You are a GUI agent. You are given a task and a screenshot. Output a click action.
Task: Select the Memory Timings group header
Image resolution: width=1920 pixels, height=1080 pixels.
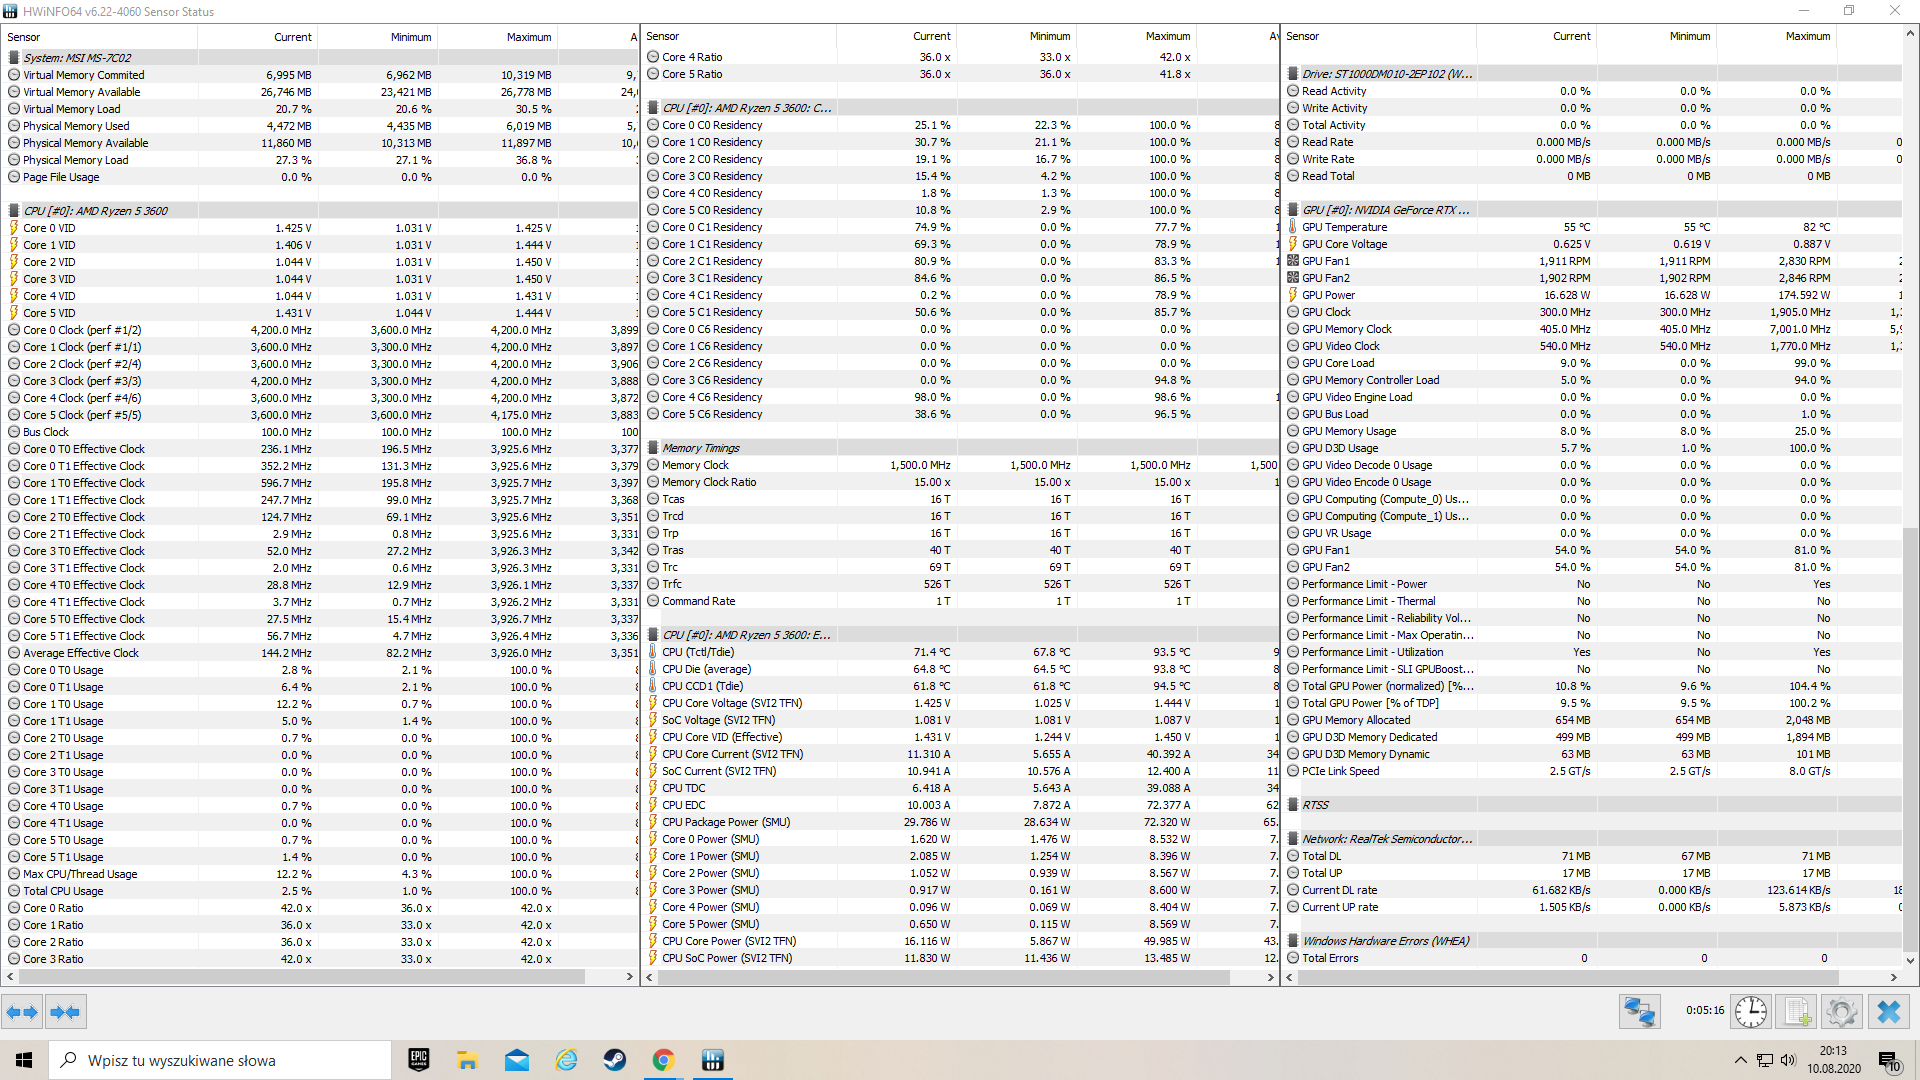pos(960,448)
